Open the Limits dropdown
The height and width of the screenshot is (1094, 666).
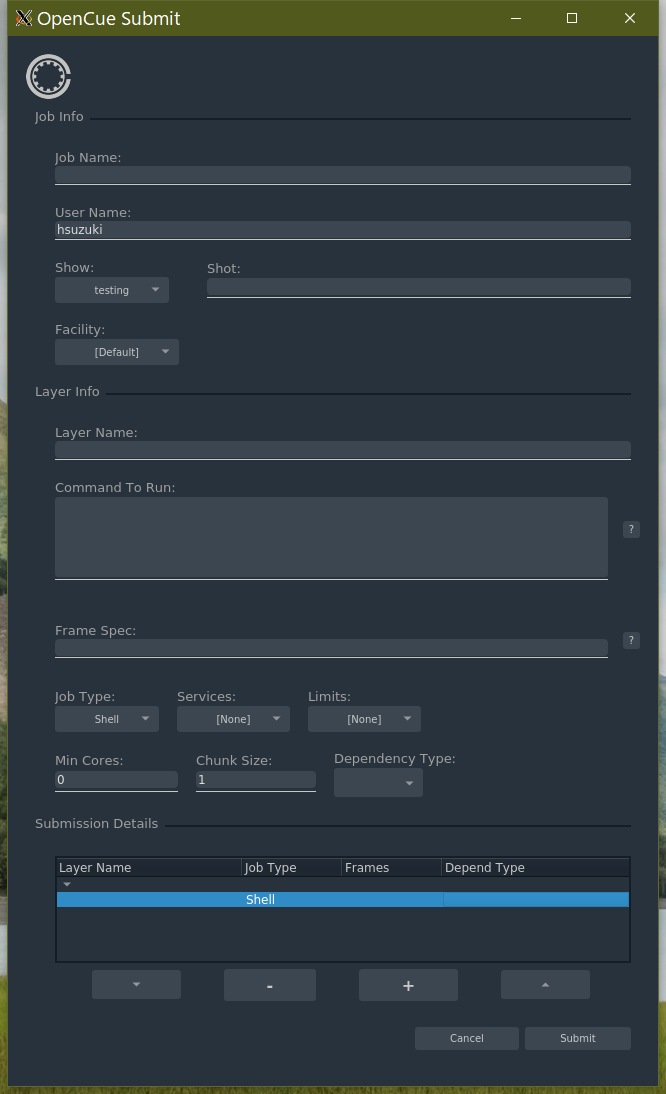364,719
